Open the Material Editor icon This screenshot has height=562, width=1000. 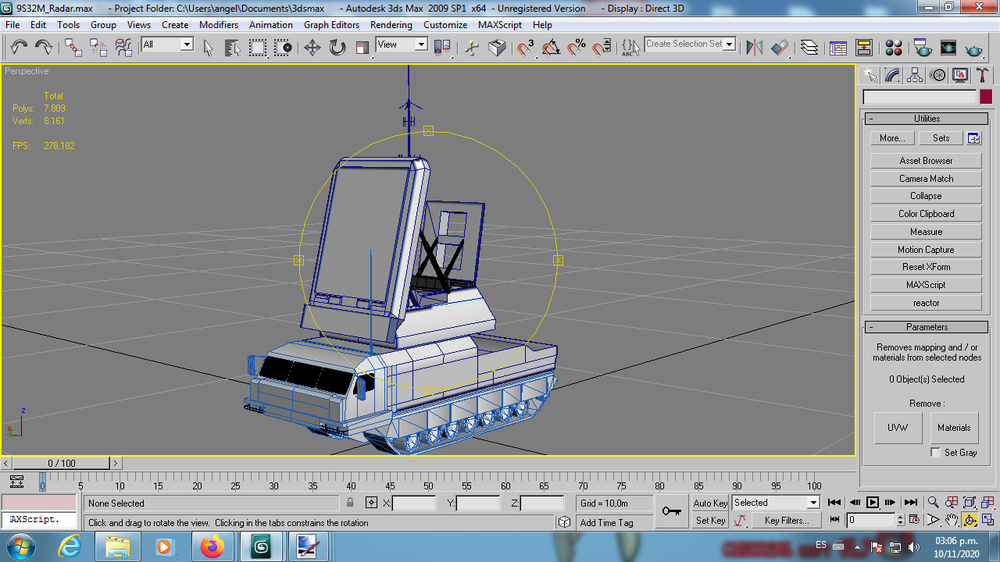(x=893, y=48)
